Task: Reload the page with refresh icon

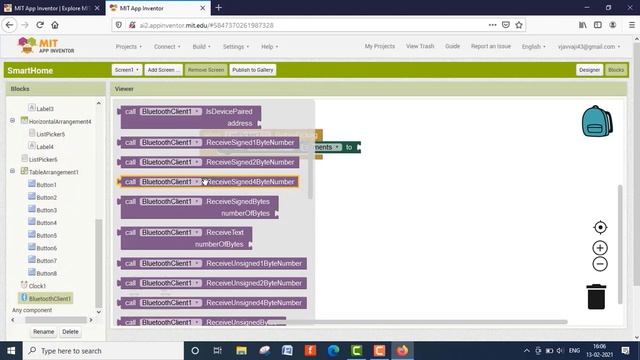Action: coord(40,25)
